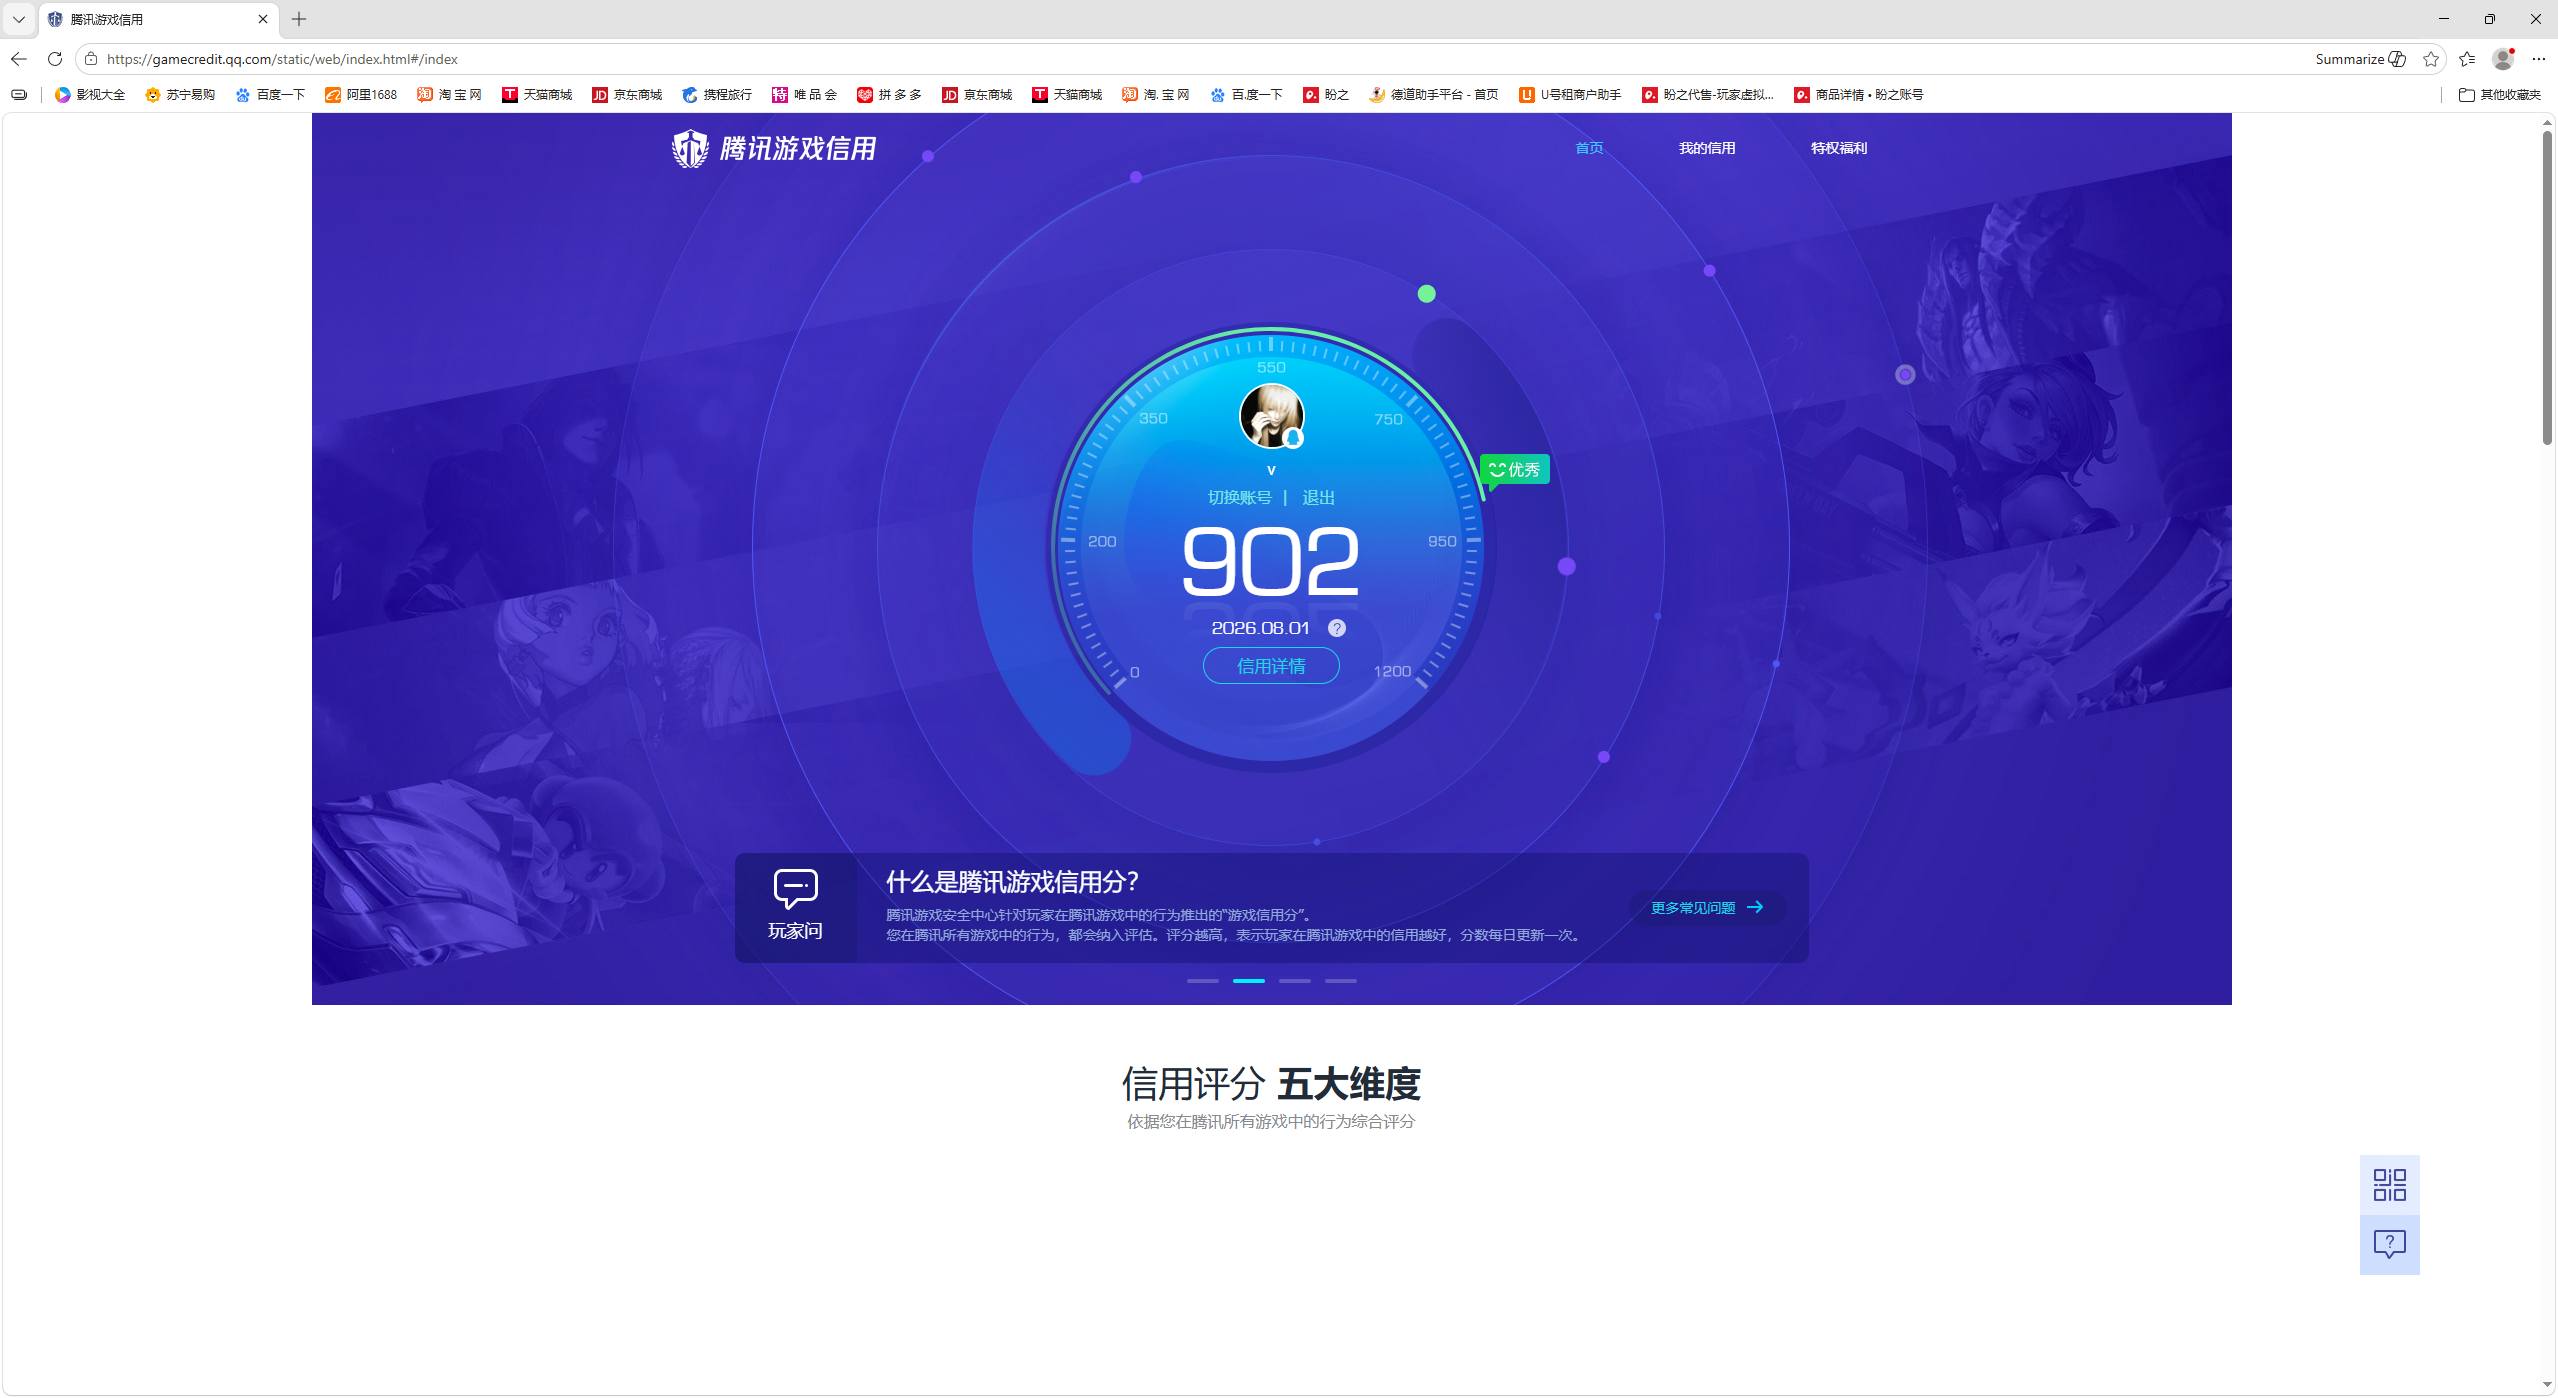Expand the tab list dropdown arrow
2558x1398 pixels.
pos(19,19)
